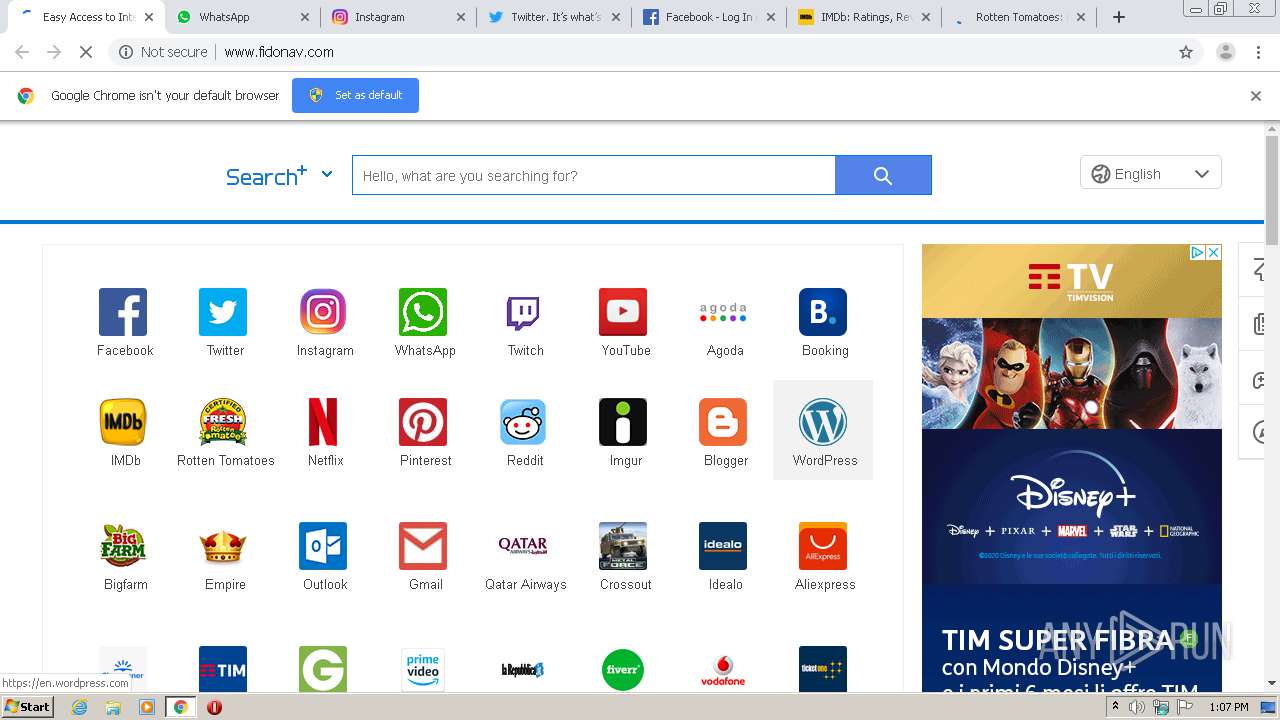The height and width of the screenshot is (720, 1280).
Task: Open the Netflix shortcut icon
Action: [x=323, y=422]
